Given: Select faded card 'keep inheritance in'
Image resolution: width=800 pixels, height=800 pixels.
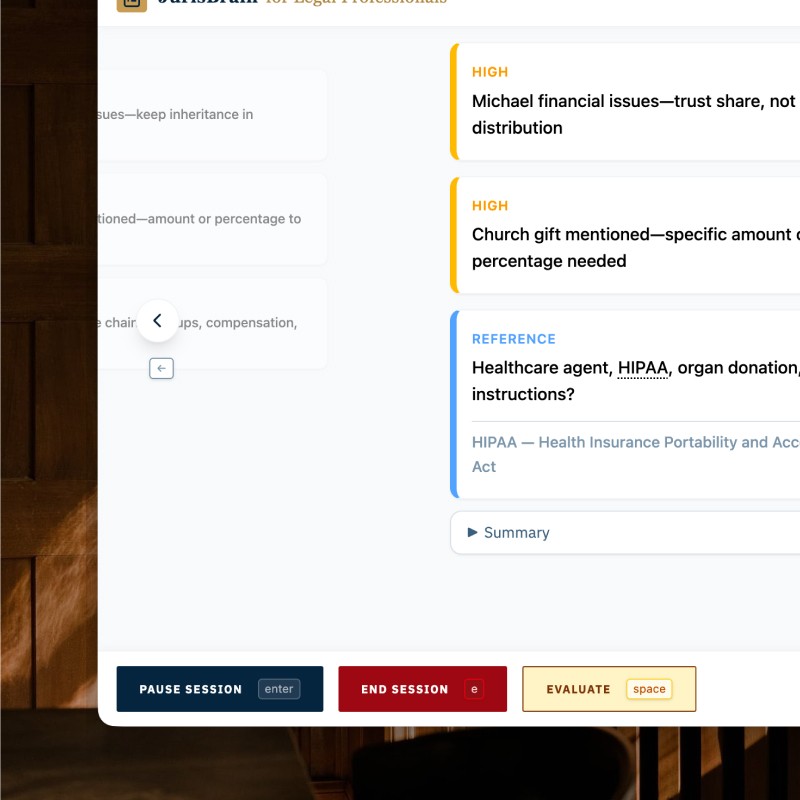Looking at the screenshot, I should point(213,115).
